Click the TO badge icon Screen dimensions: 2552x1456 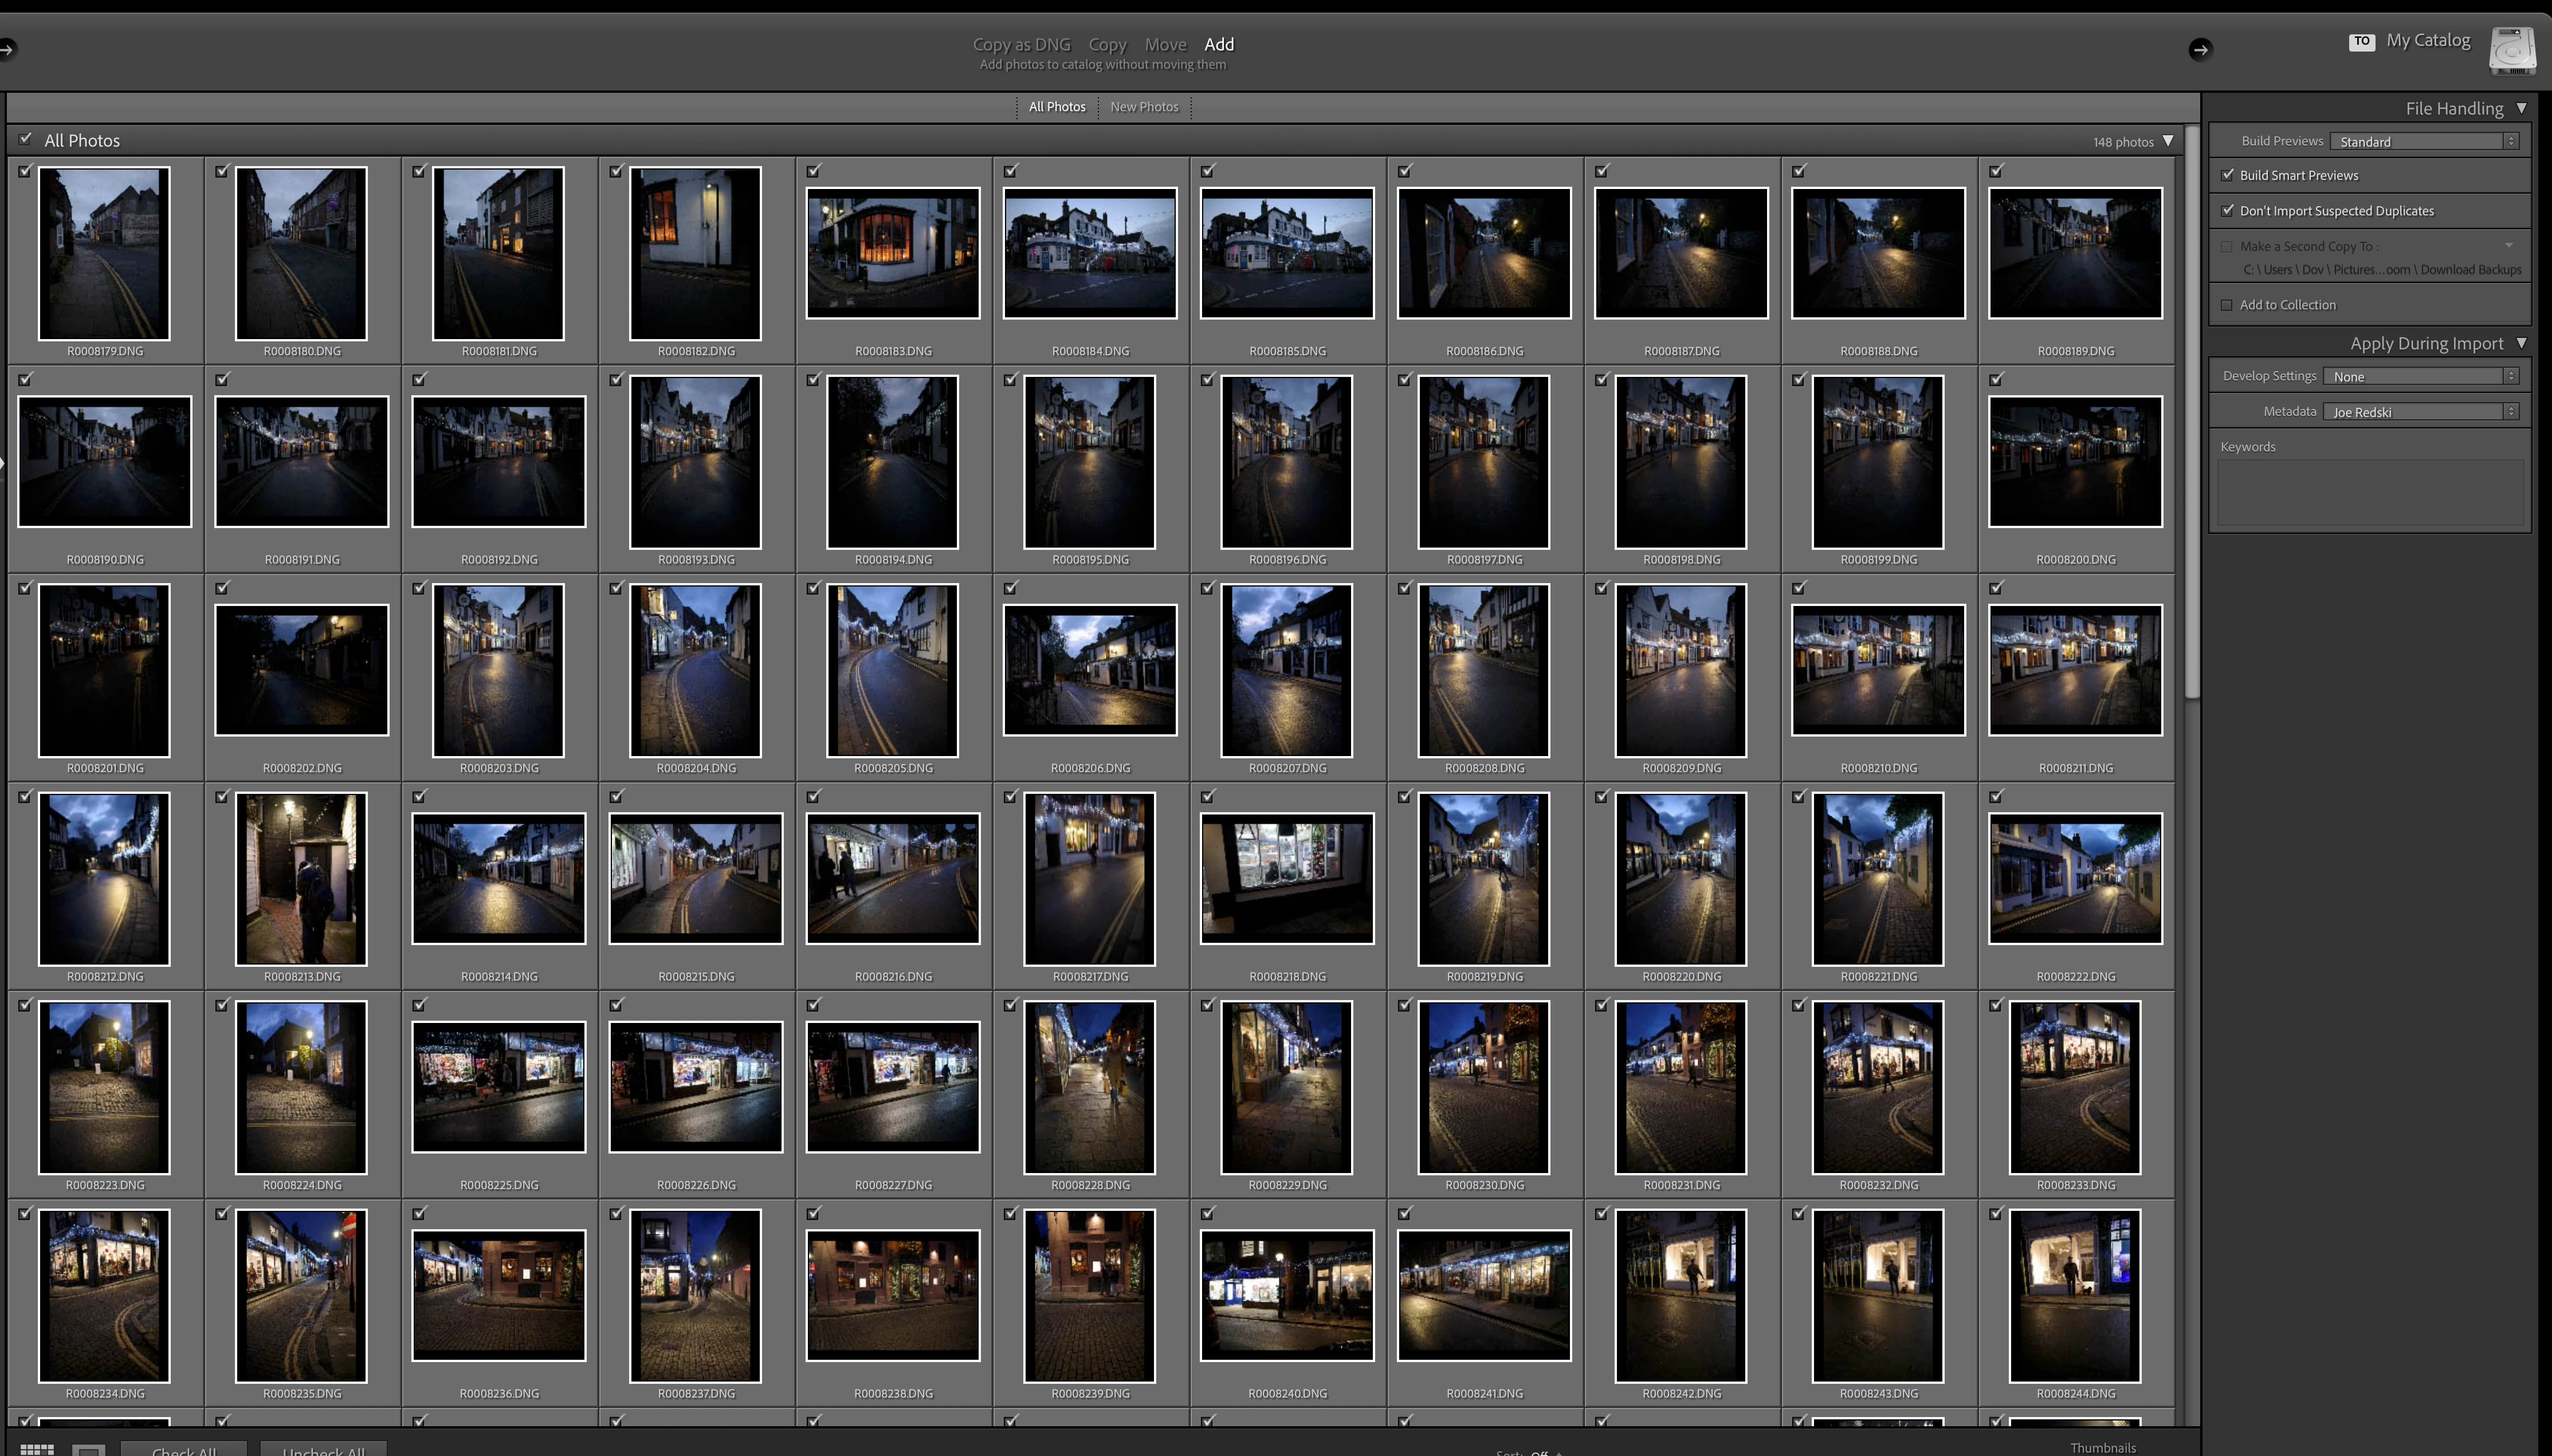pos(2361,42)
